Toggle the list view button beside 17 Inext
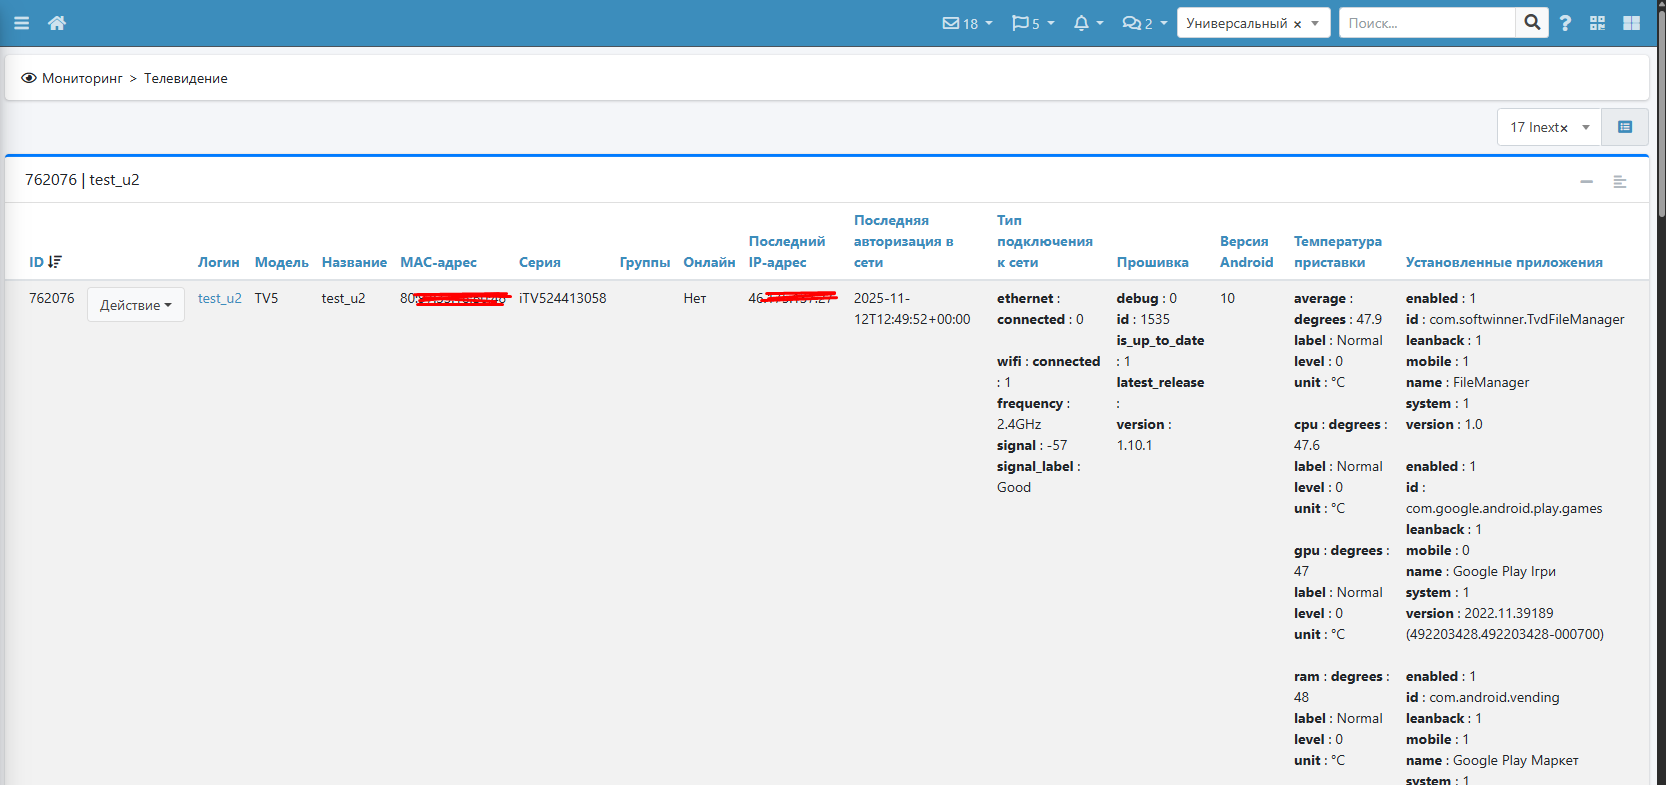 point(1624,127)
